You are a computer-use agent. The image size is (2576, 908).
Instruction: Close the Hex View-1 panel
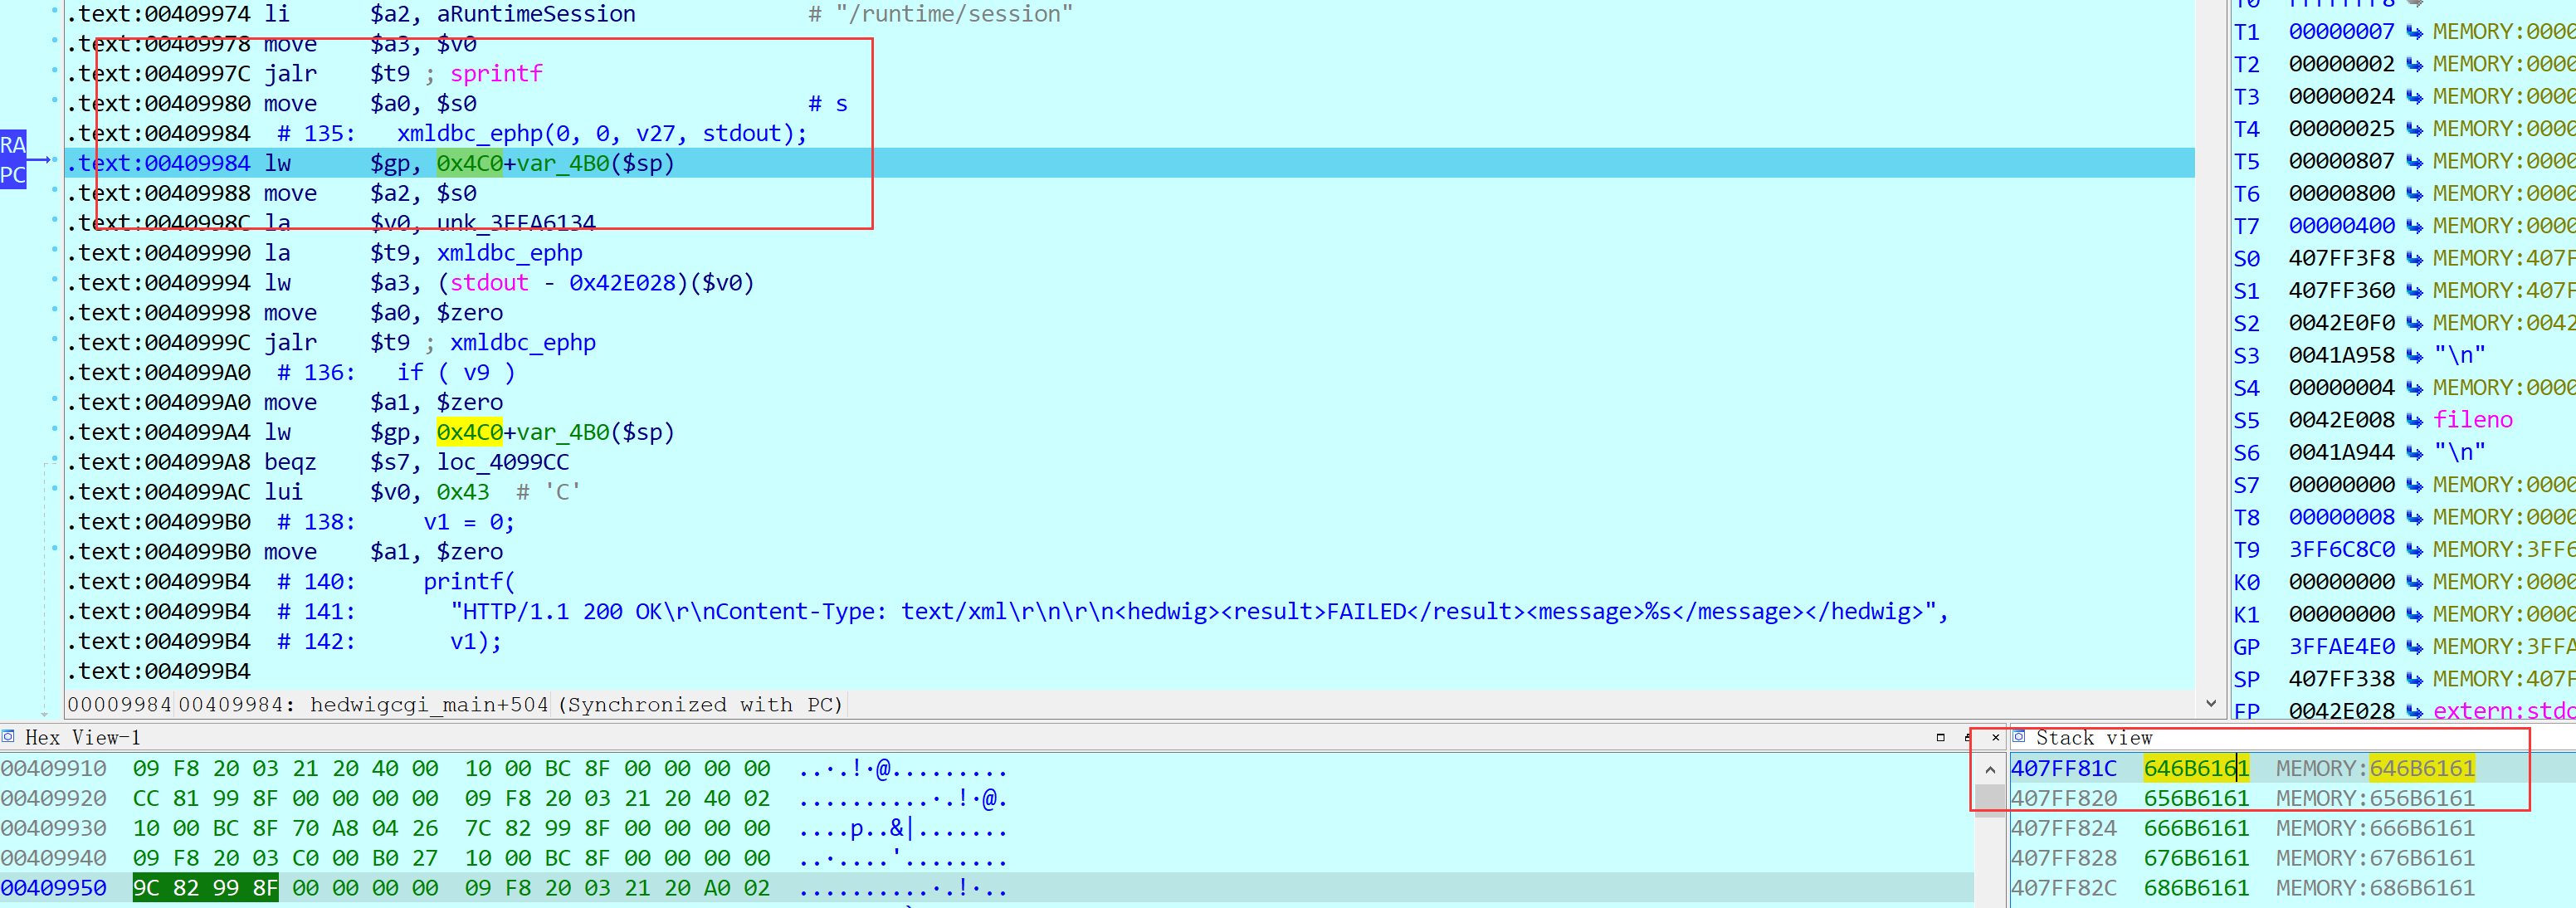[x=1995, y=737]
